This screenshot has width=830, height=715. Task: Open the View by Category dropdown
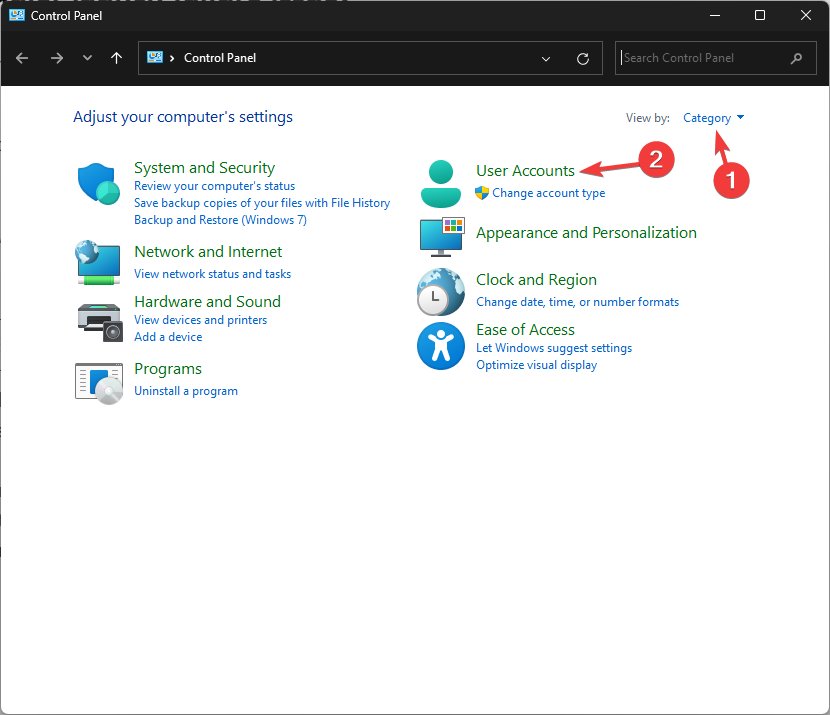(713, 118)
